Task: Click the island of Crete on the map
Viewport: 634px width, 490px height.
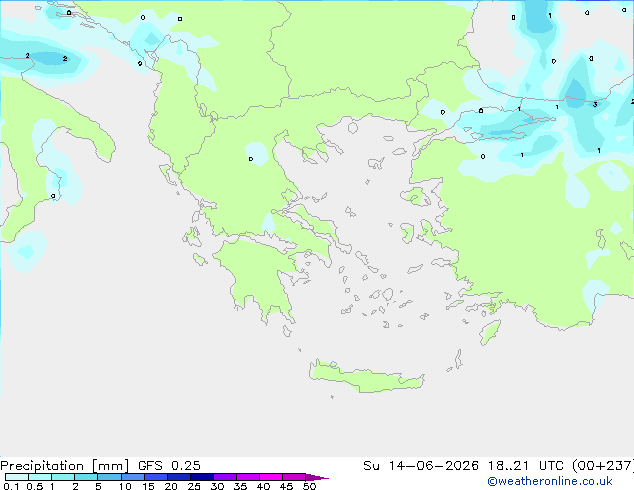Action: [x=366, y=376]
